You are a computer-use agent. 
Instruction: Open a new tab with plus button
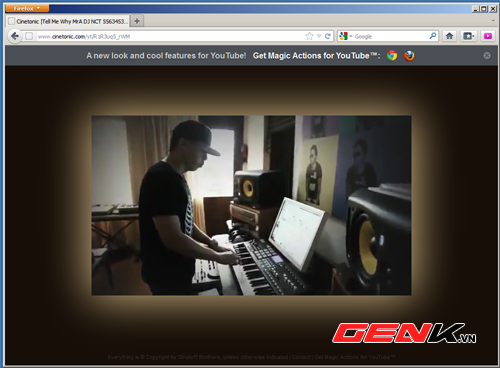(x=137, y=21)
